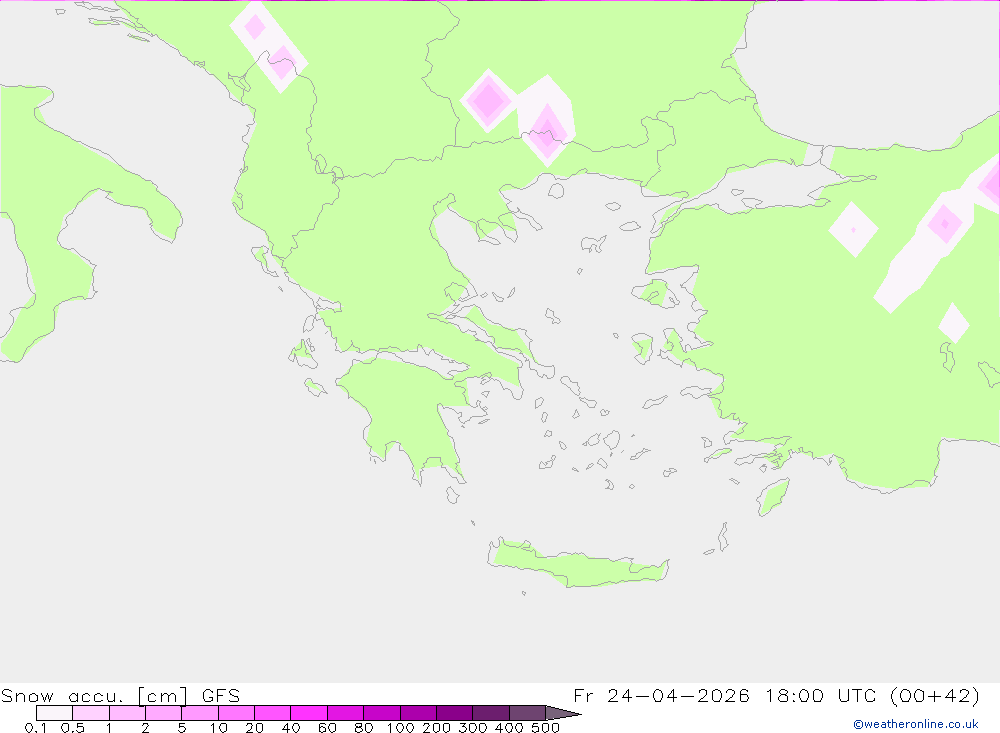The height and width of the screenshot is (733, 1000).
Task: Click the '60' legend value label
Action: [327, 727]
